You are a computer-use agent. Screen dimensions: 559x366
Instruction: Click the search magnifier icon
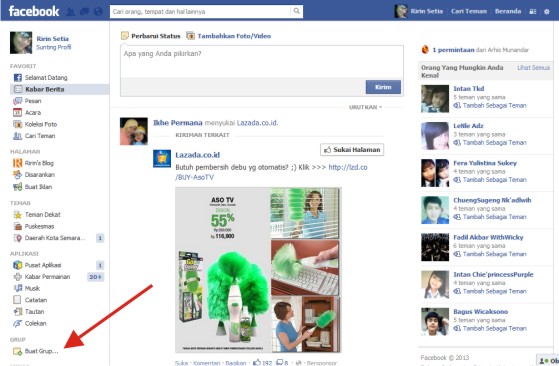tap(296, 11)
